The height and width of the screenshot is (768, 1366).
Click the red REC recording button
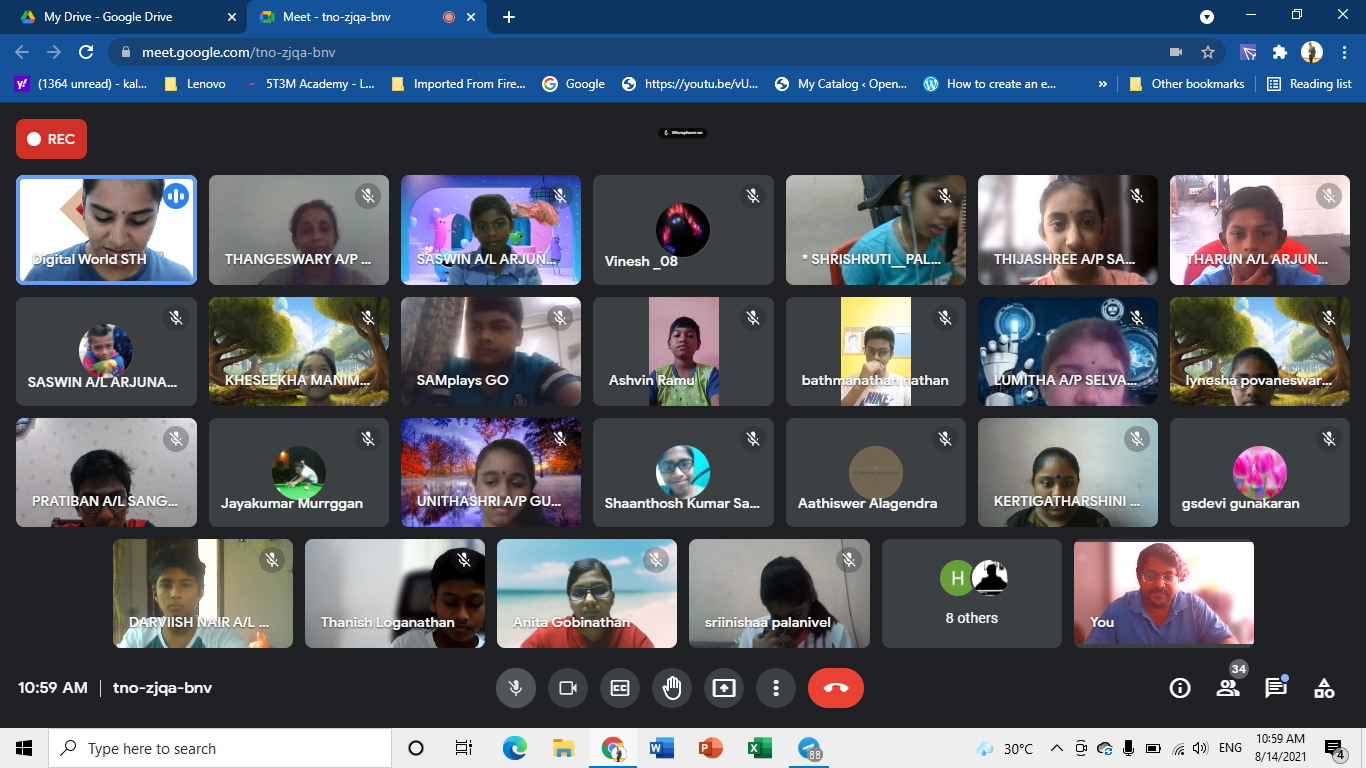[51, 139]
